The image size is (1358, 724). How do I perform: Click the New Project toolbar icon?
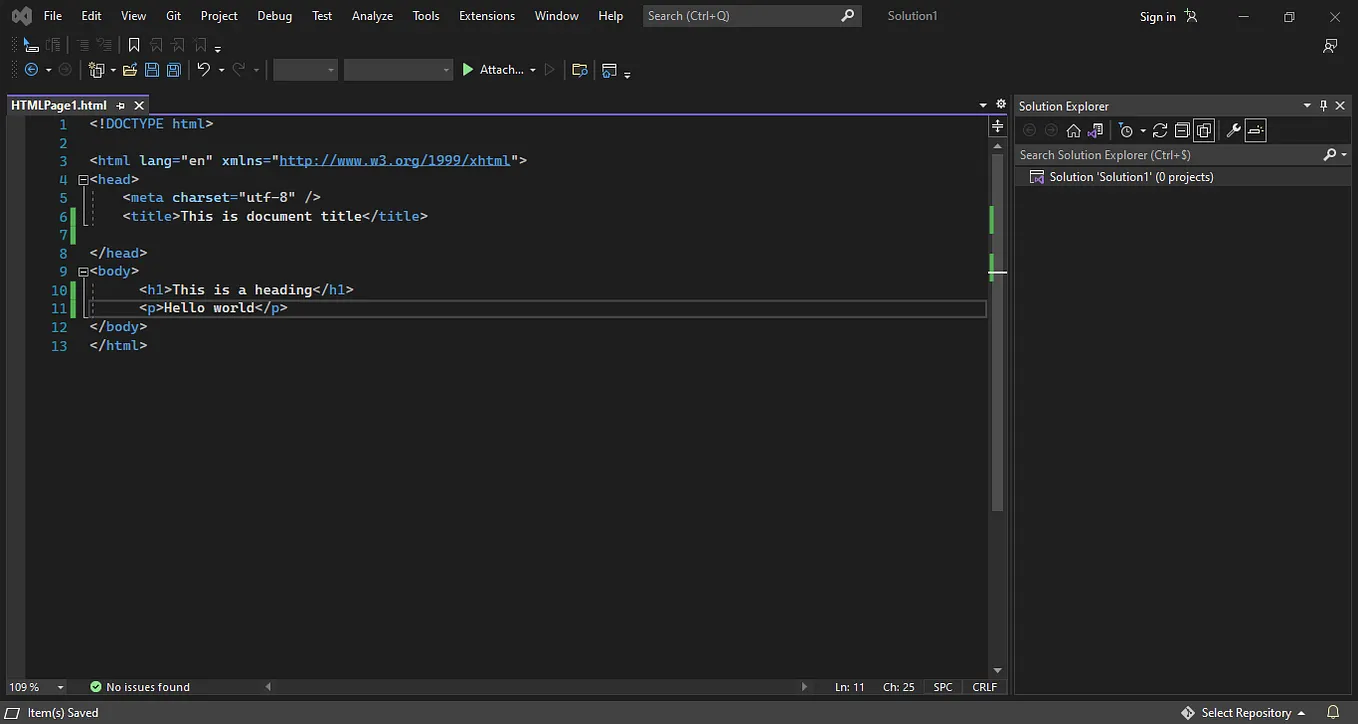click(97, 70)
